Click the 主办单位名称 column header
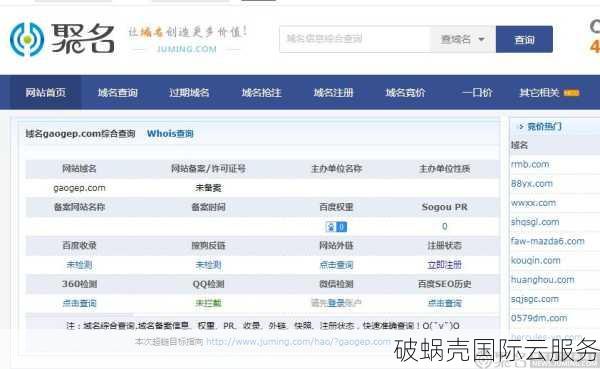 click(336, 168)
